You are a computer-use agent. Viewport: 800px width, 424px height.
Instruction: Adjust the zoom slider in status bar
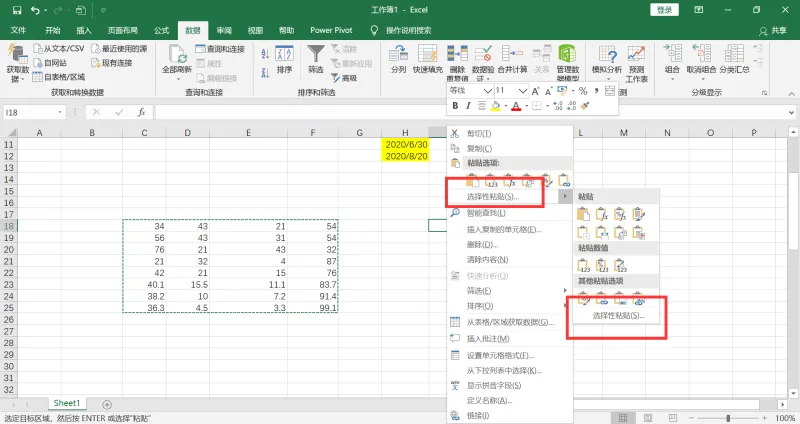[728, 418]
